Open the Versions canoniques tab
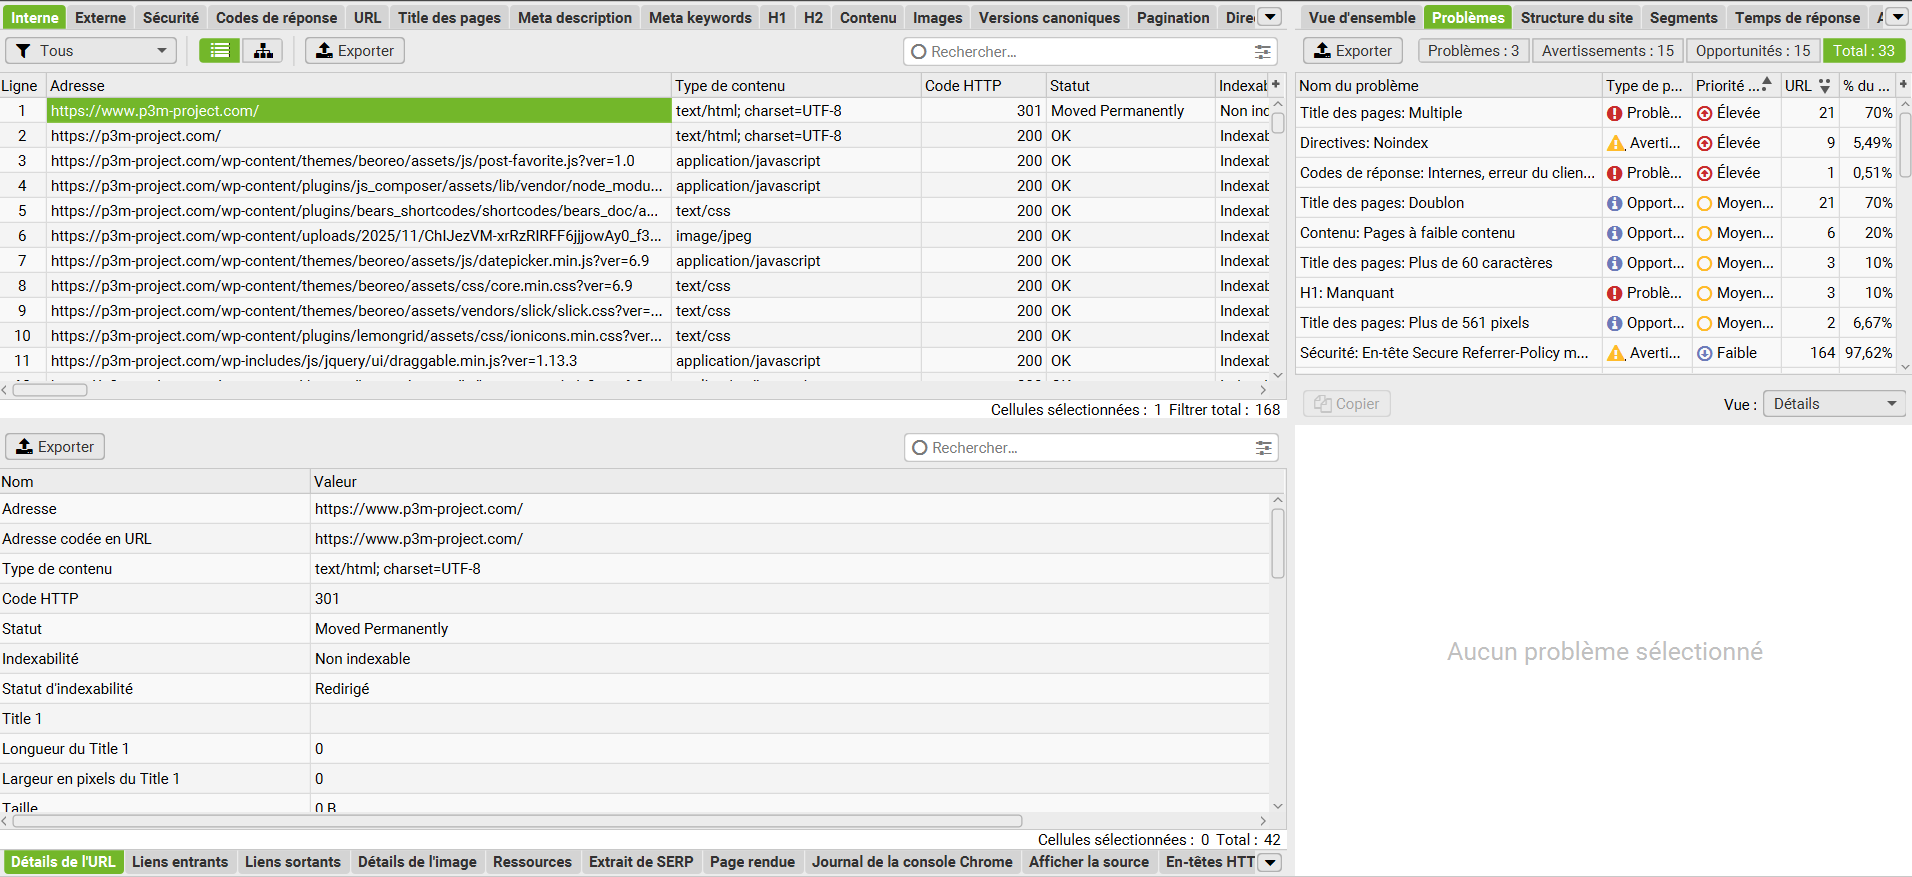The width and height of the screenshot is (1912, 877). 1049,18
